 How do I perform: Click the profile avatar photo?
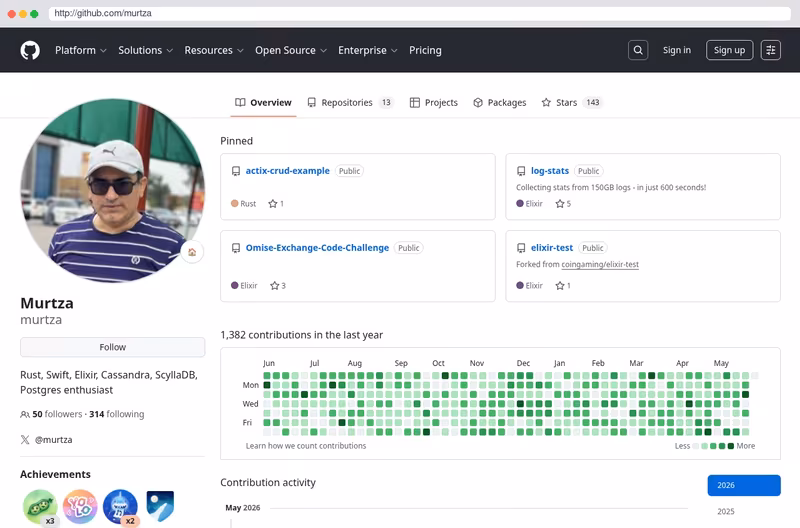[112, 190]
